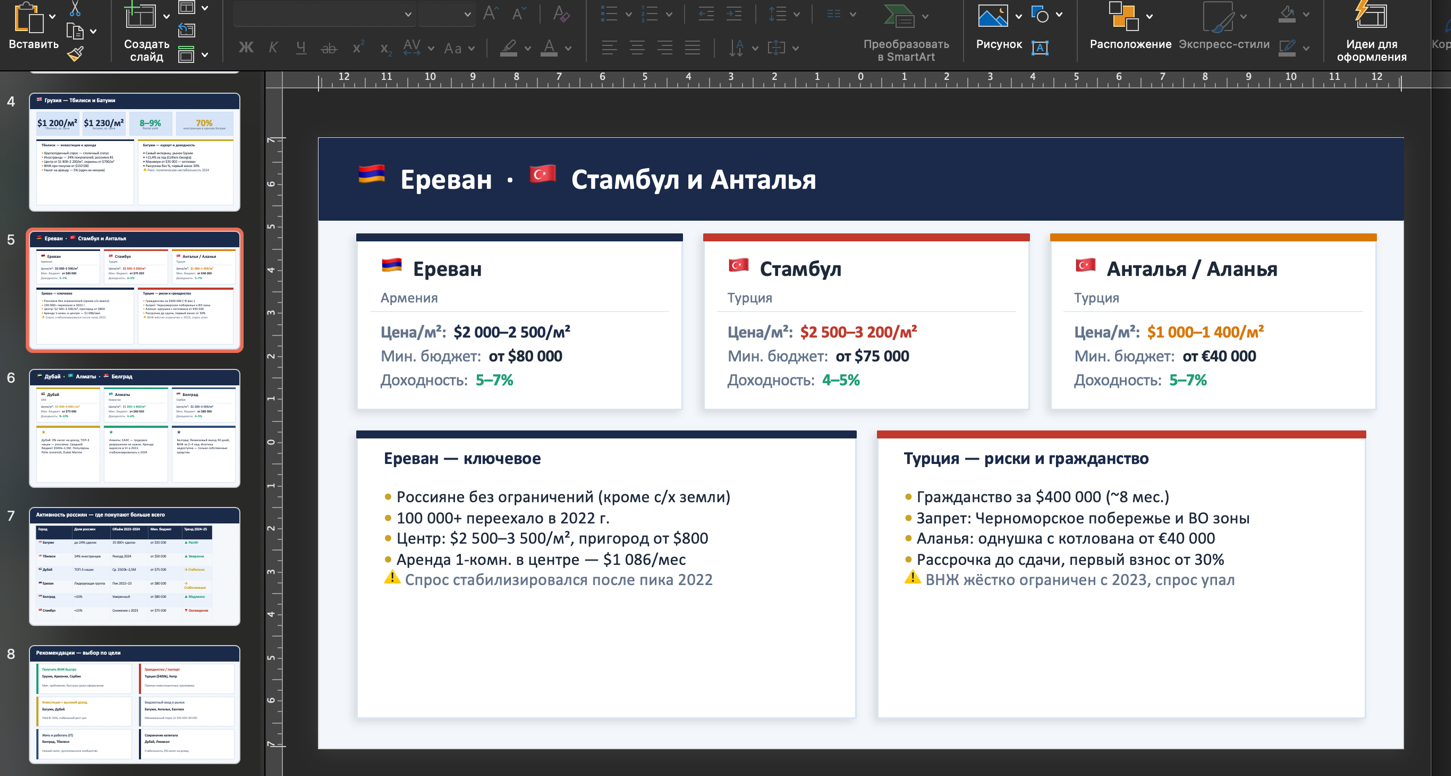Select slide 7 thumbnail Активность россиян

point(135,566)
